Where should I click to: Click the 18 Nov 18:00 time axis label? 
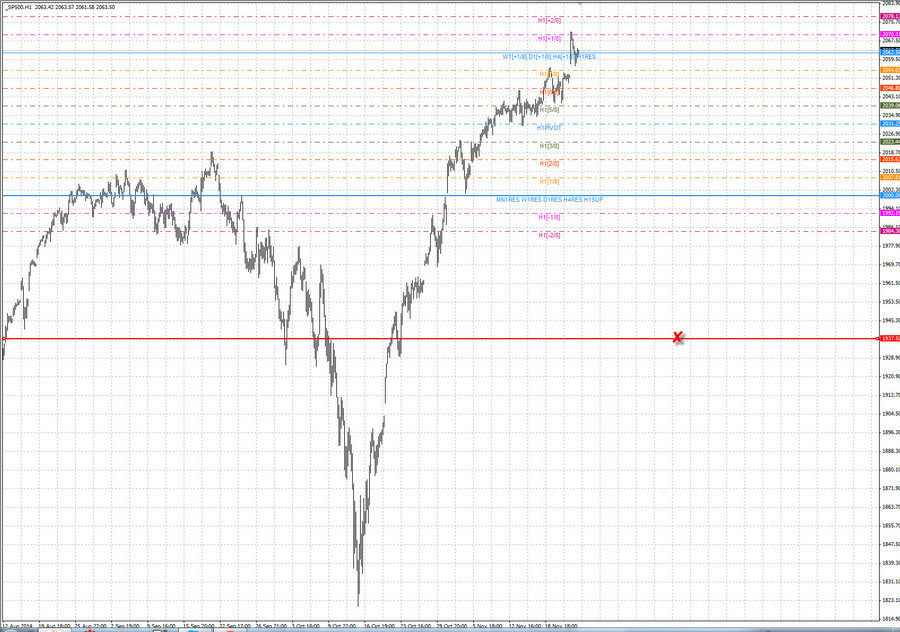561,626
